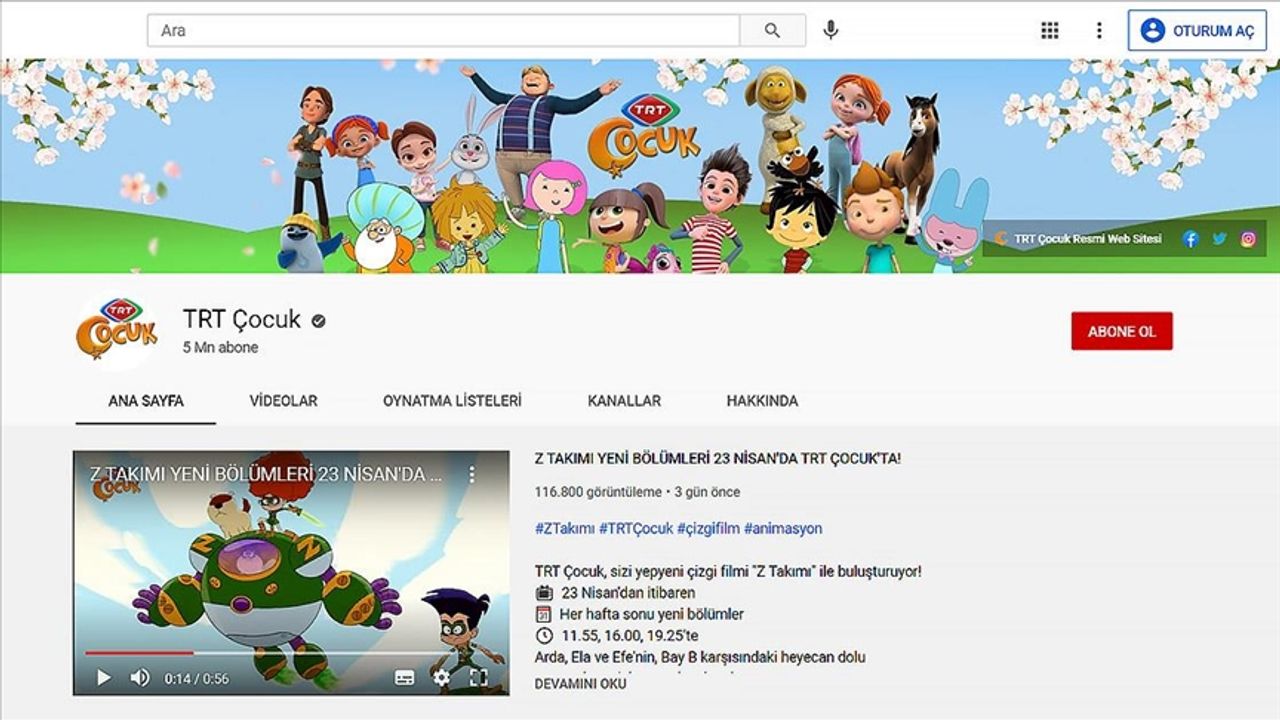Click the search magnifier button
The width and height of the screenshot is (1280, 720).
coord(772,31)
